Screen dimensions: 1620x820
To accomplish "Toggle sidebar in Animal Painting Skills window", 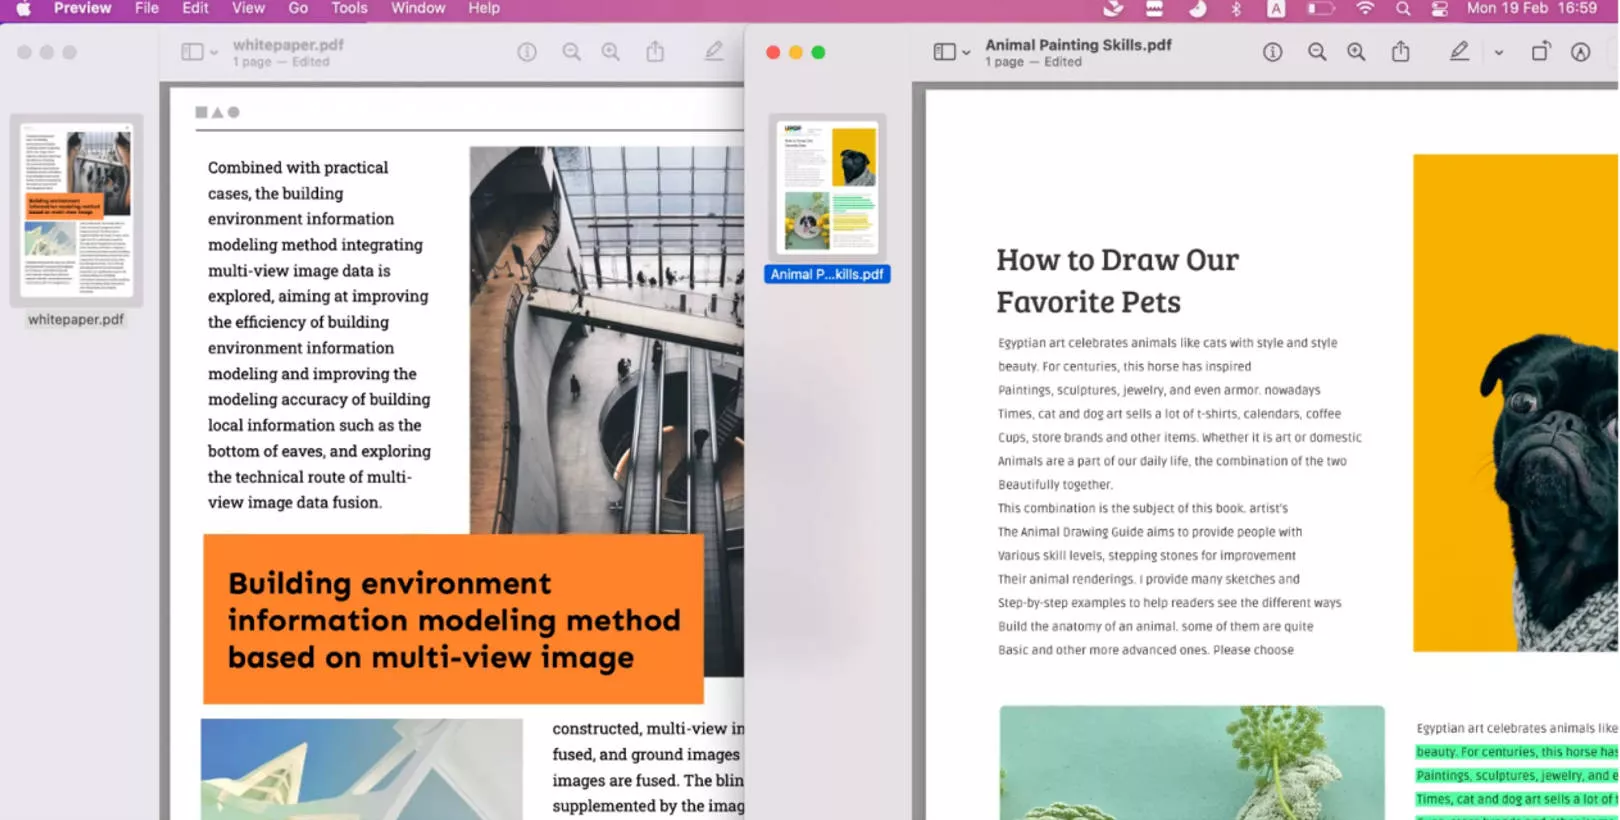I will tap(944, 52).
